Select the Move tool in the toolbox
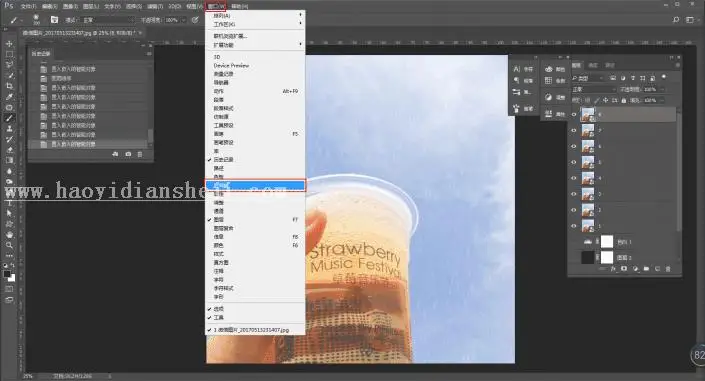Screen dimensions: 705x381 (9, 44)
